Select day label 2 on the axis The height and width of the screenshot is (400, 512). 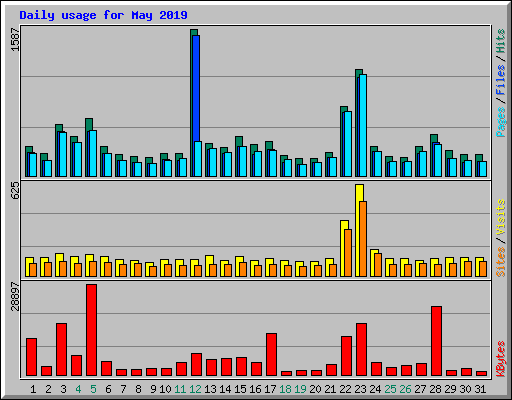[x=48, y=389]
